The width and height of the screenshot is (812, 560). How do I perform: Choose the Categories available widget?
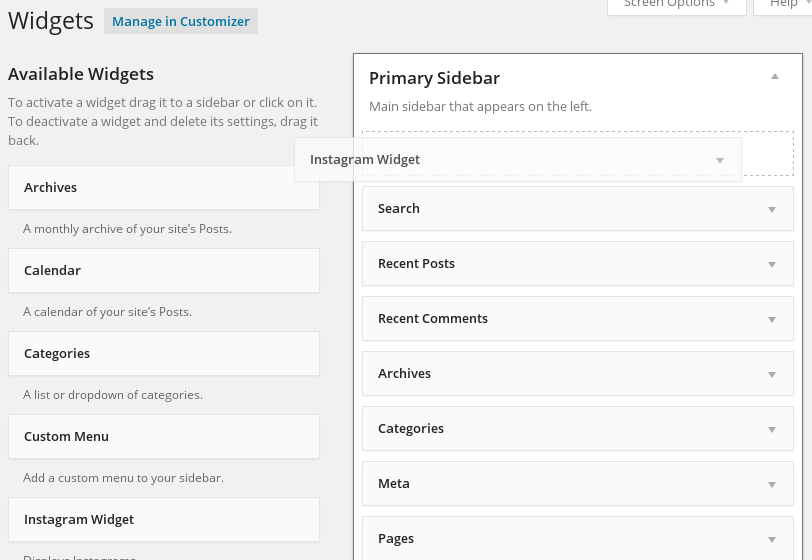(x=164, y=353)
